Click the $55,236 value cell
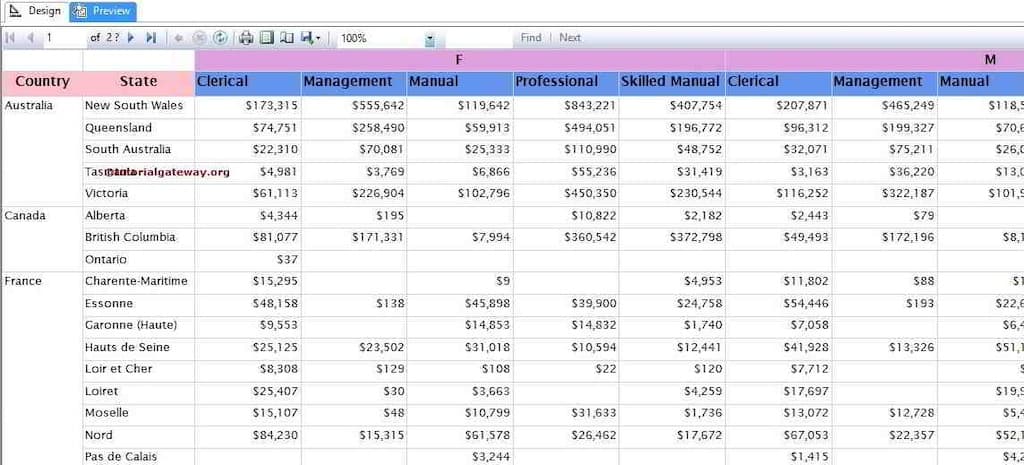 pos(566,172)
